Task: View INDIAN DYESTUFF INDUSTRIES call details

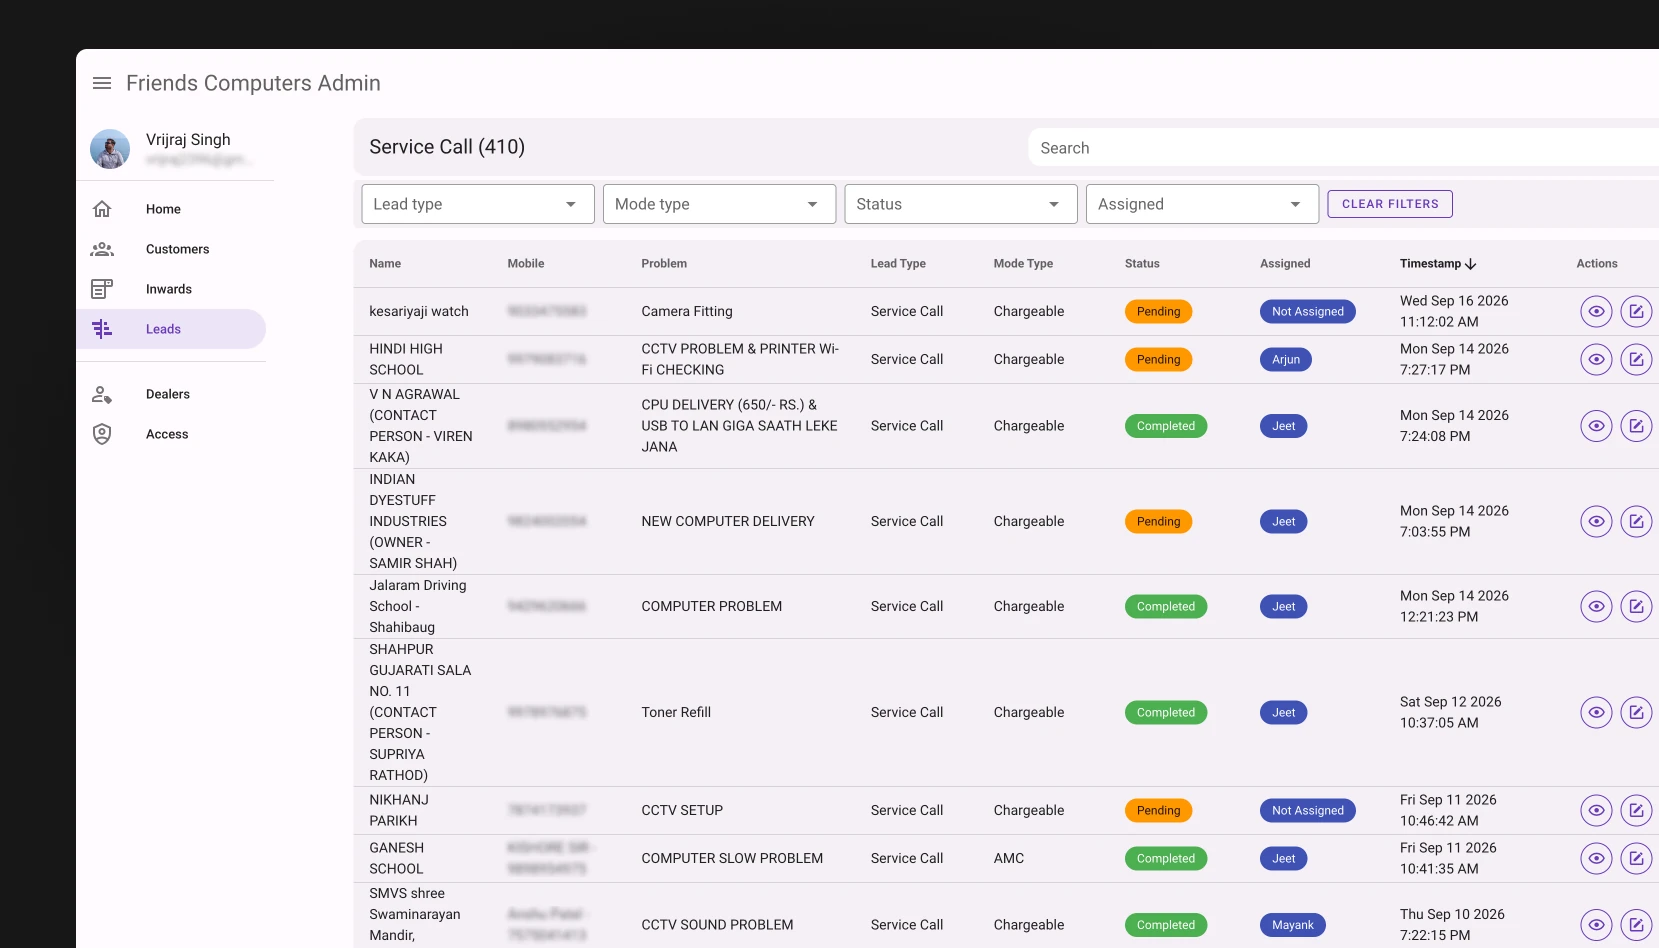Action: pos(1596,521)
